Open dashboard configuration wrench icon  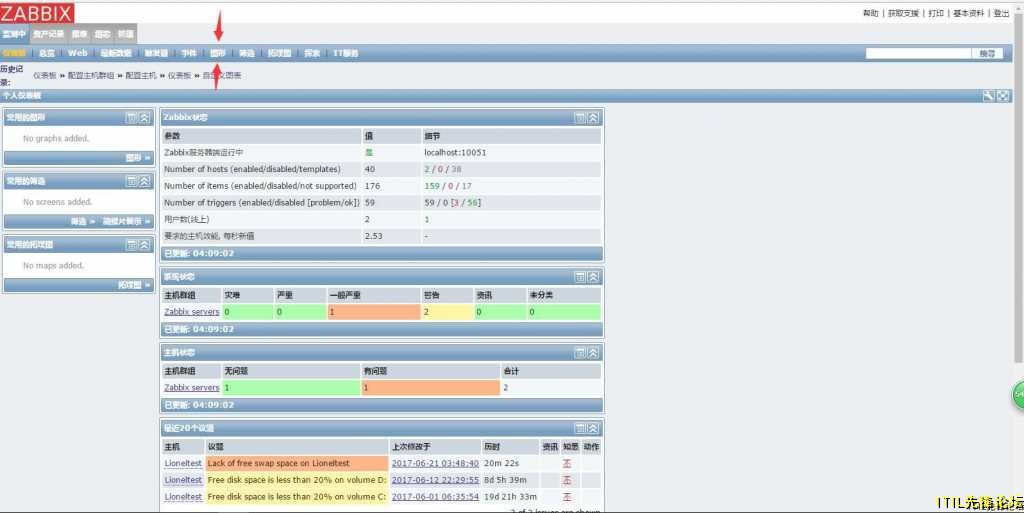pyautogui.click(x=989, y=96)
